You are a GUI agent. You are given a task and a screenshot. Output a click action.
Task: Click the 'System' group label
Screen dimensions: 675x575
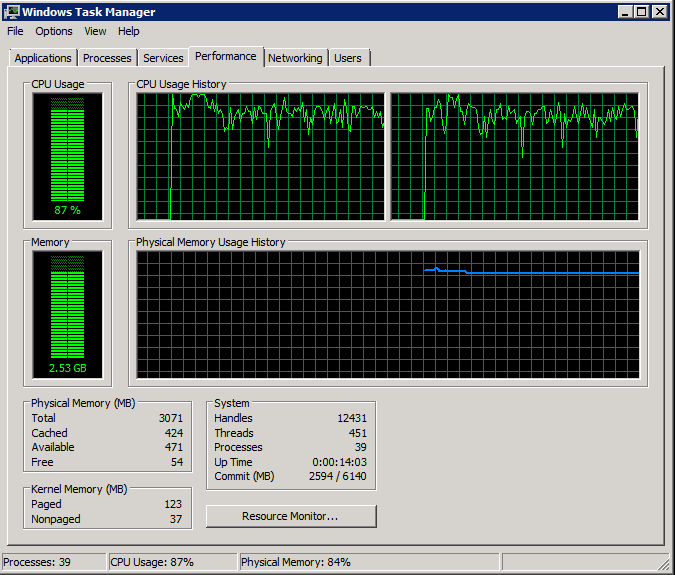click(x=232, y=403)
